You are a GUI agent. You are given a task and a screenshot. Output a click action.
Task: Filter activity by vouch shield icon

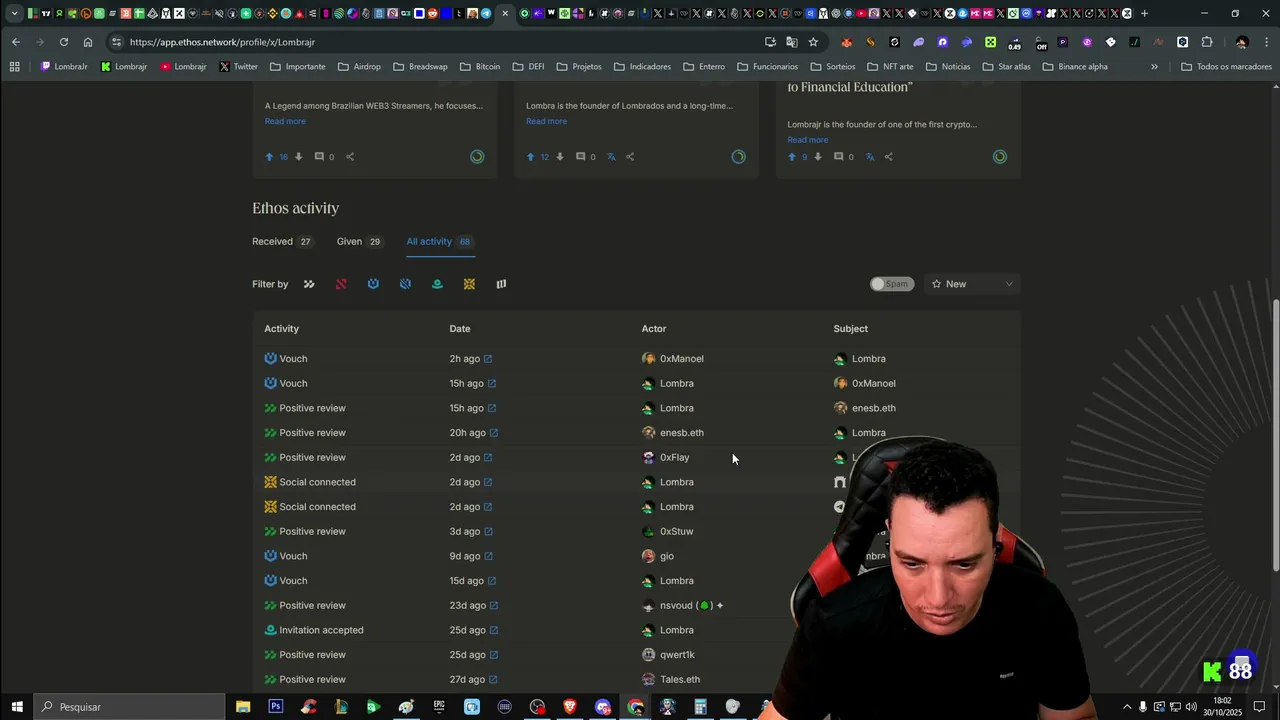(373, 284)
